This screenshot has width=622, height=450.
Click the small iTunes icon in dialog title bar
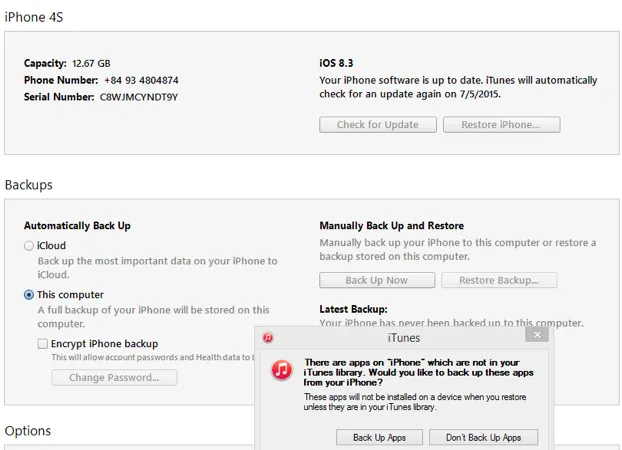(x=268, y=338)
